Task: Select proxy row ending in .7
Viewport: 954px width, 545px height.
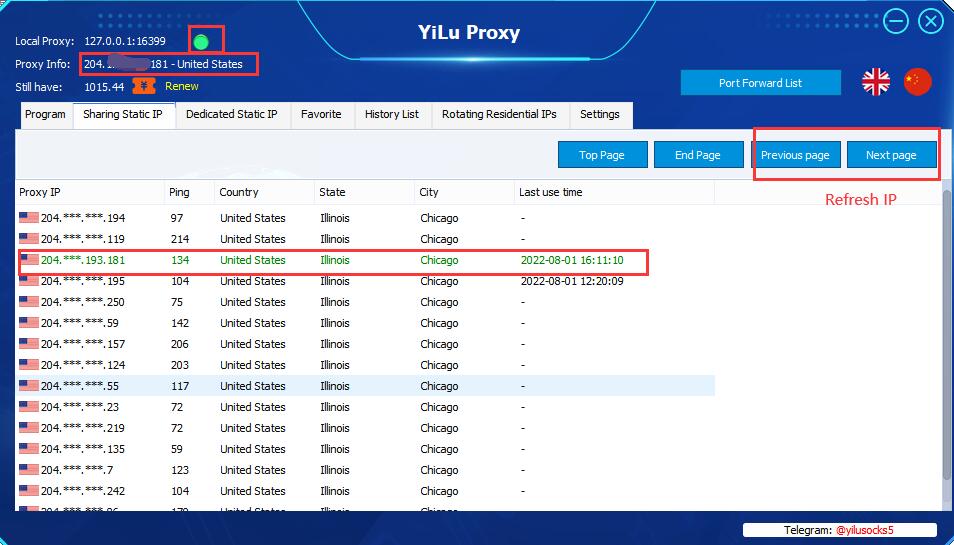Action: 365,470
